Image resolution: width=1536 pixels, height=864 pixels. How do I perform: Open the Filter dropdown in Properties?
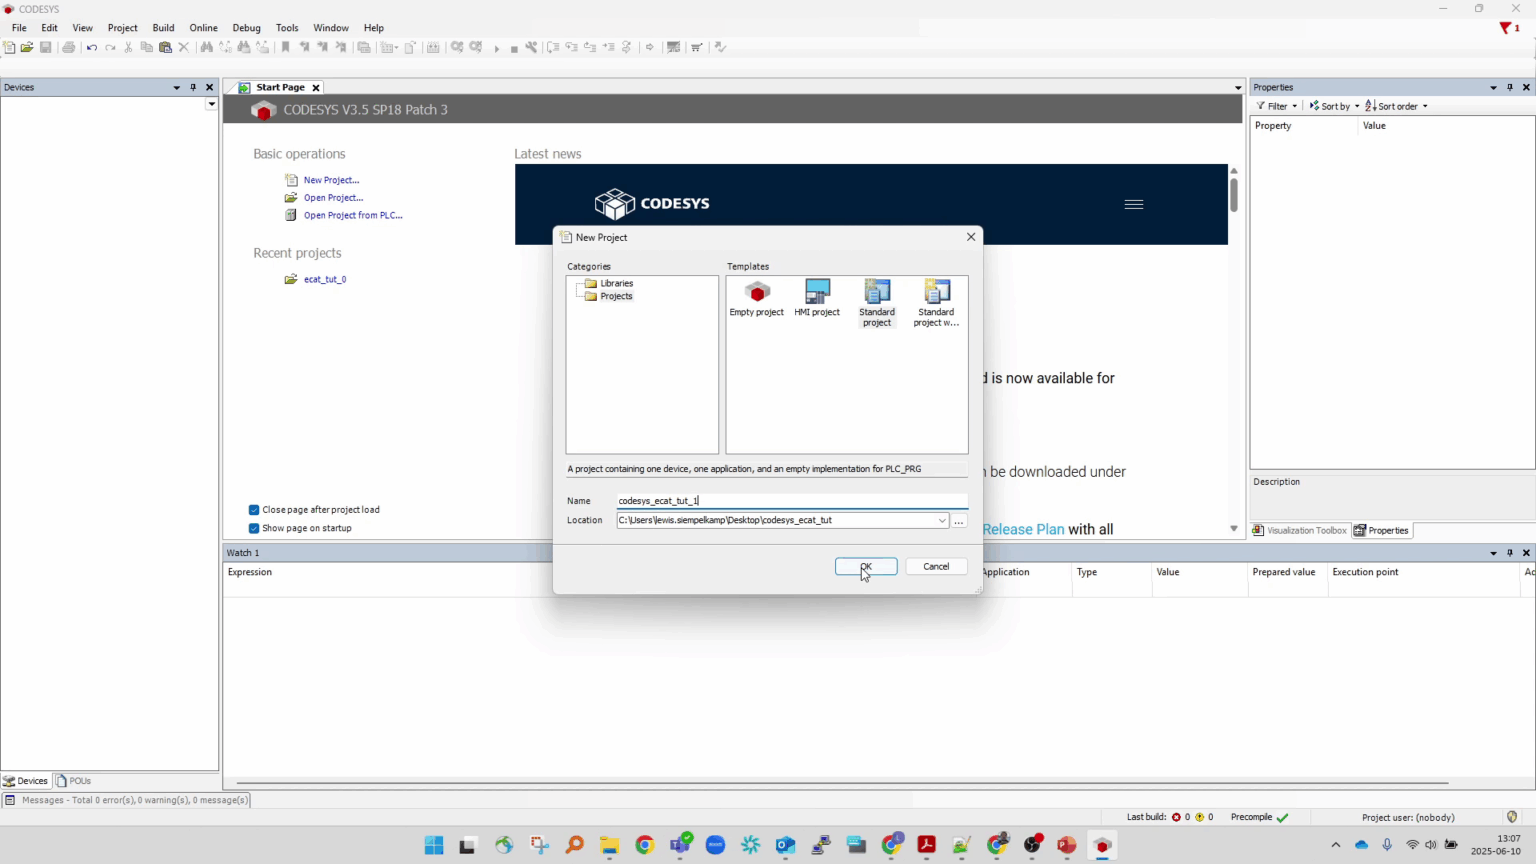[1278, 106]
